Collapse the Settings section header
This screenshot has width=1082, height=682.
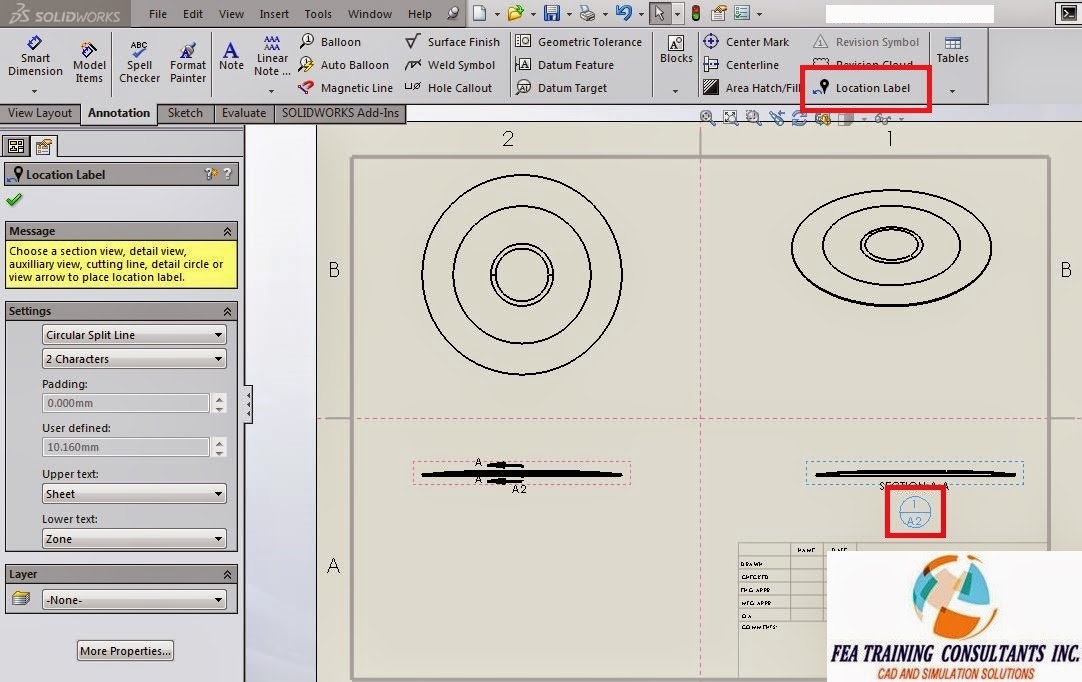tap(228, 310)
